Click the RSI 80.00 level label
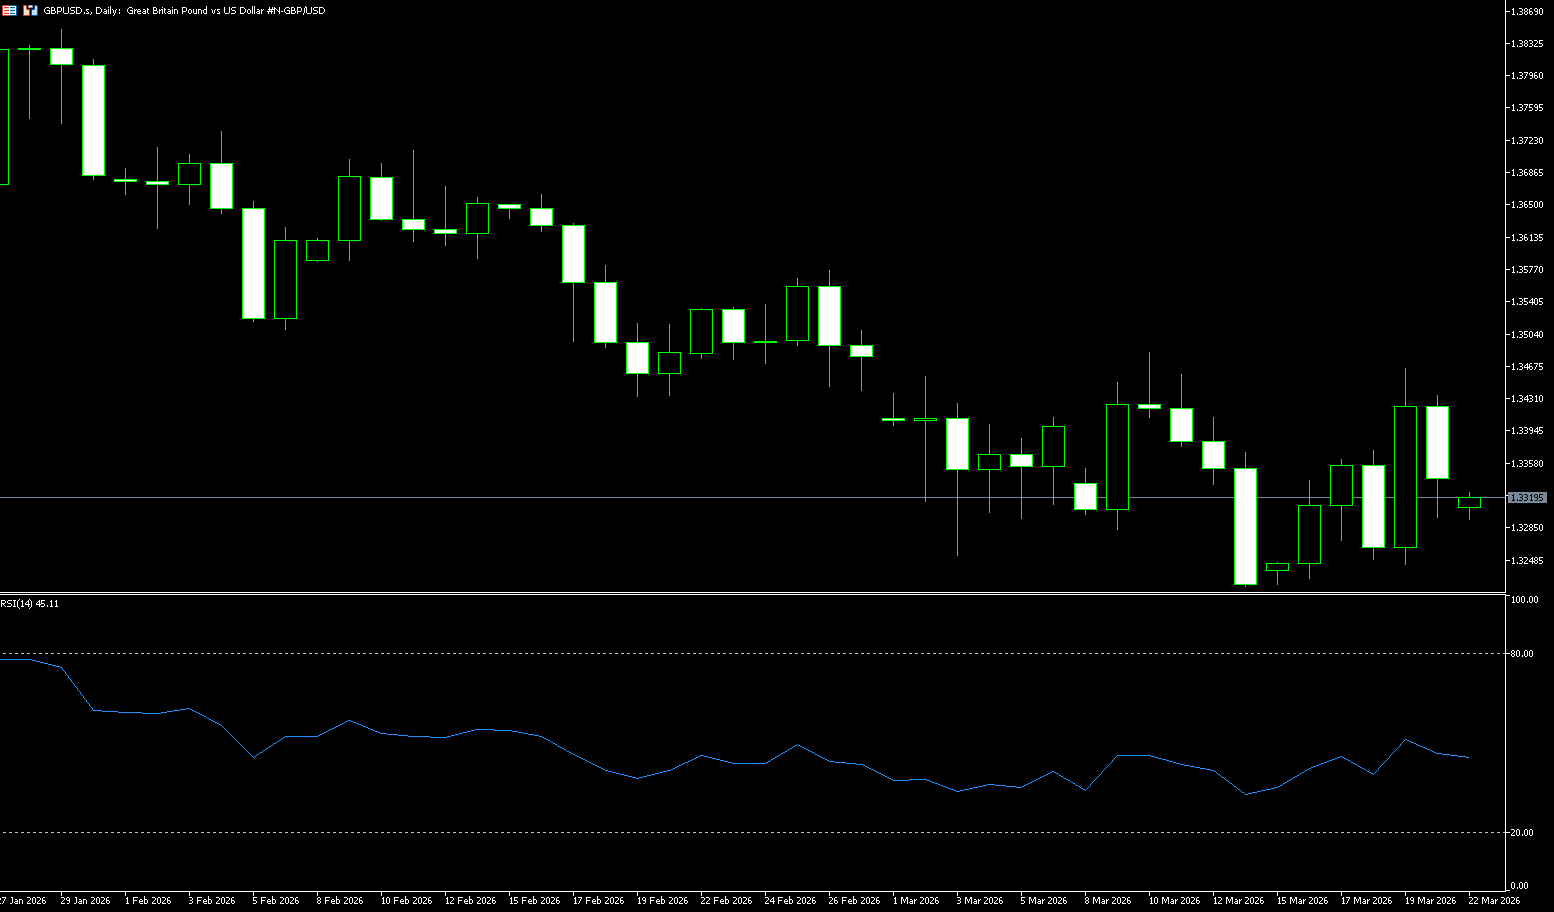Viewport: 1554px width, 912px height. point(1522,654)
